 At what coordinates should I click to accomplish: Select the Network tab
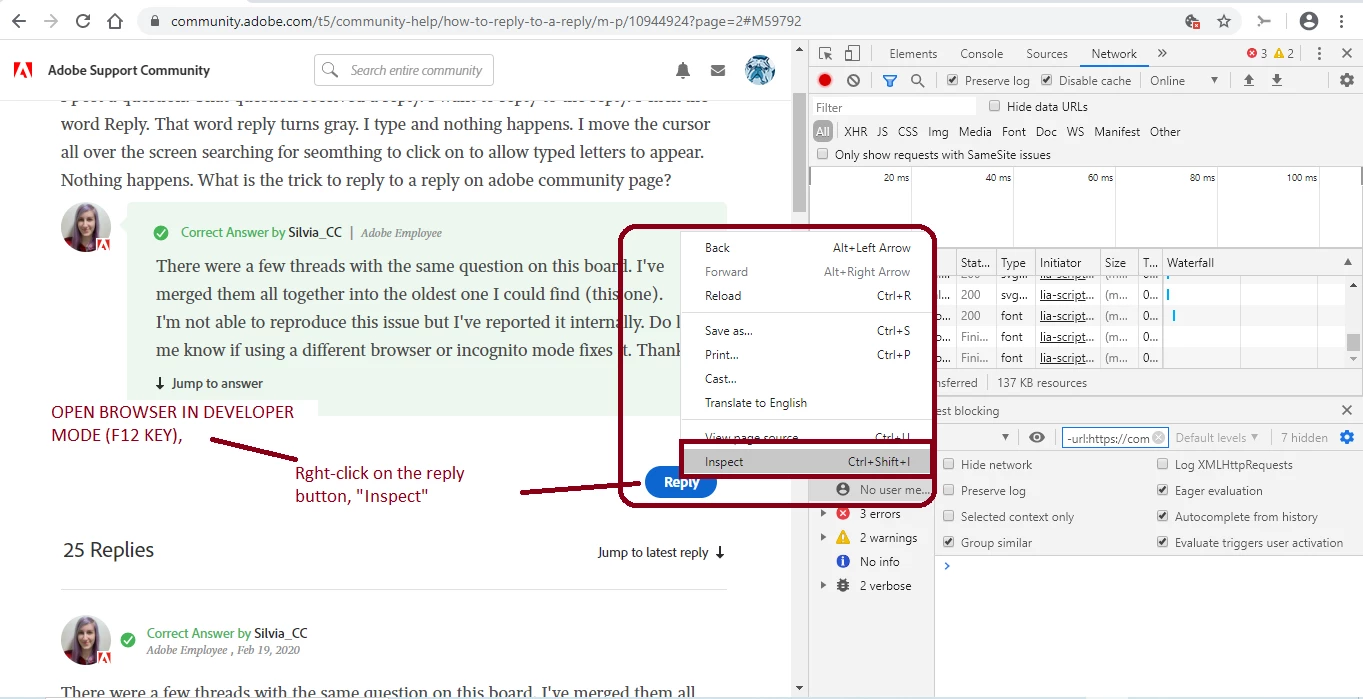coord(1114,54)
